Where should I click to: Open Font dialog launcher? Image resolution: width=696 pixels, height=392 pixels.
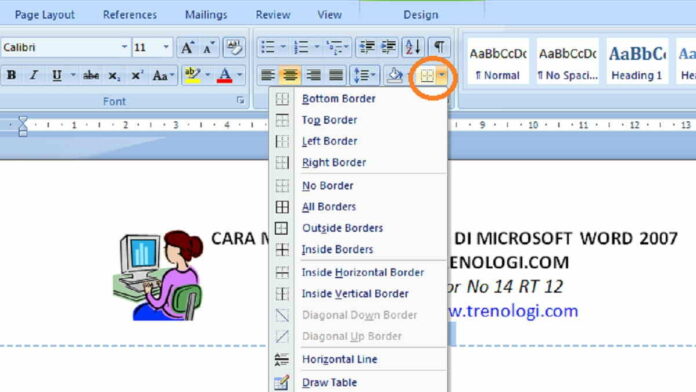pos(241,101)
